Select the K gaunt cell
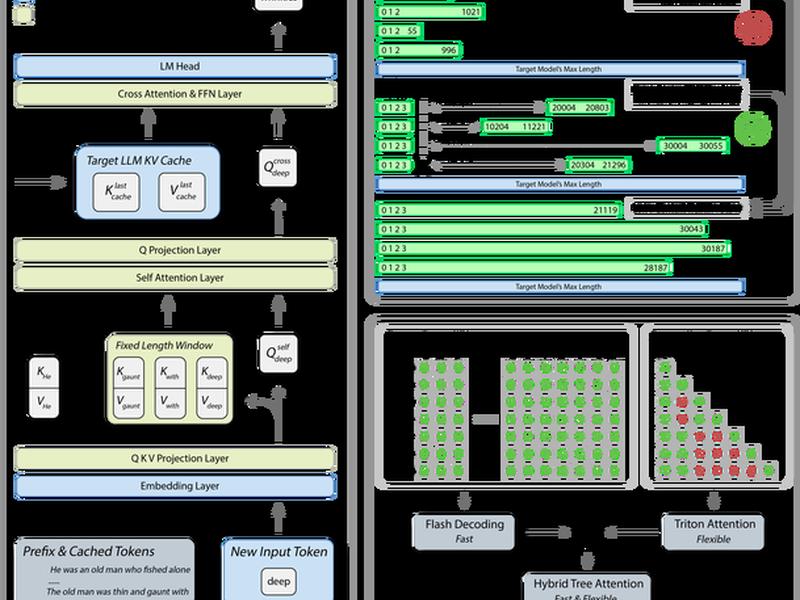This screenshot has height=600, width=800. point(128,373)
